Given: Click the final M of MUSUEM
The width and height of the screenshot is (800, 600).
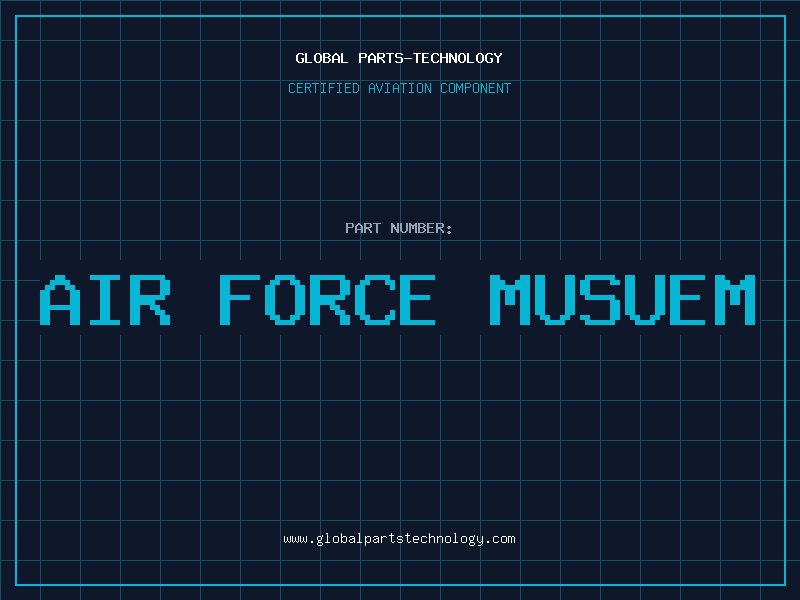Looking at the screenshot, I should (735, 300).
